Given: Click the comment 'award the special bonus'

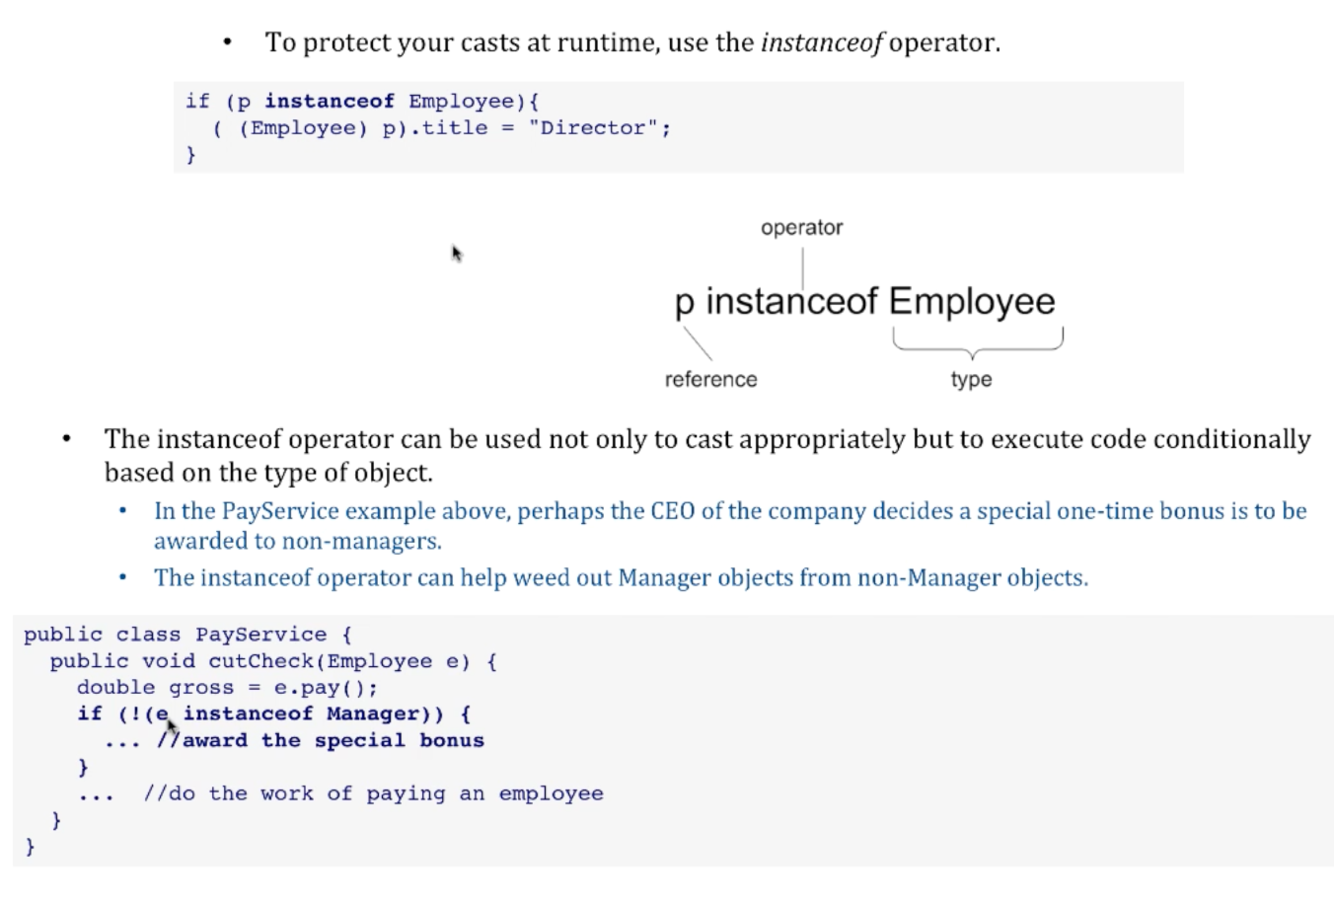Looking at the screenshot, I should point(320,741).
